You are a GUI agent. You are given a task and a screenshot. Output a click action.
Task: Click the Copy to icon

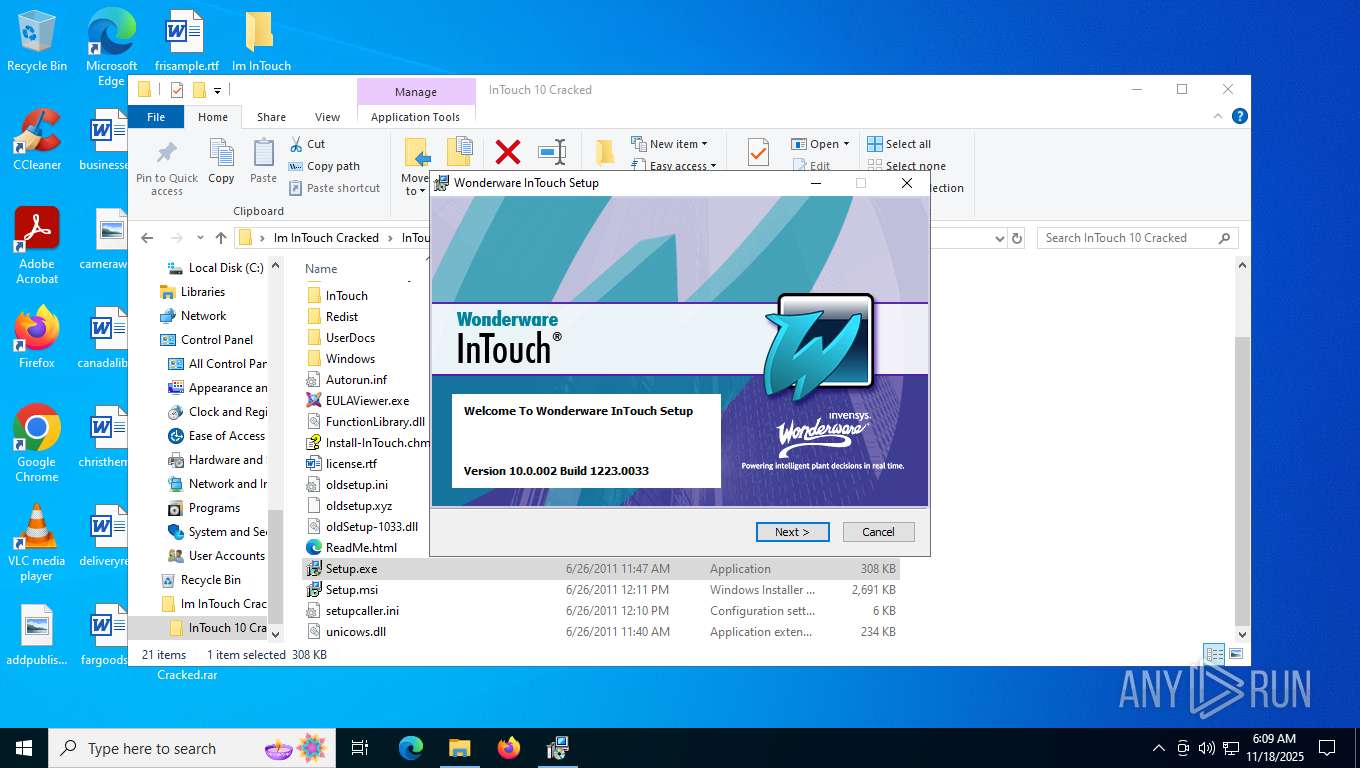pyautogui.click(x=459, y=152)
